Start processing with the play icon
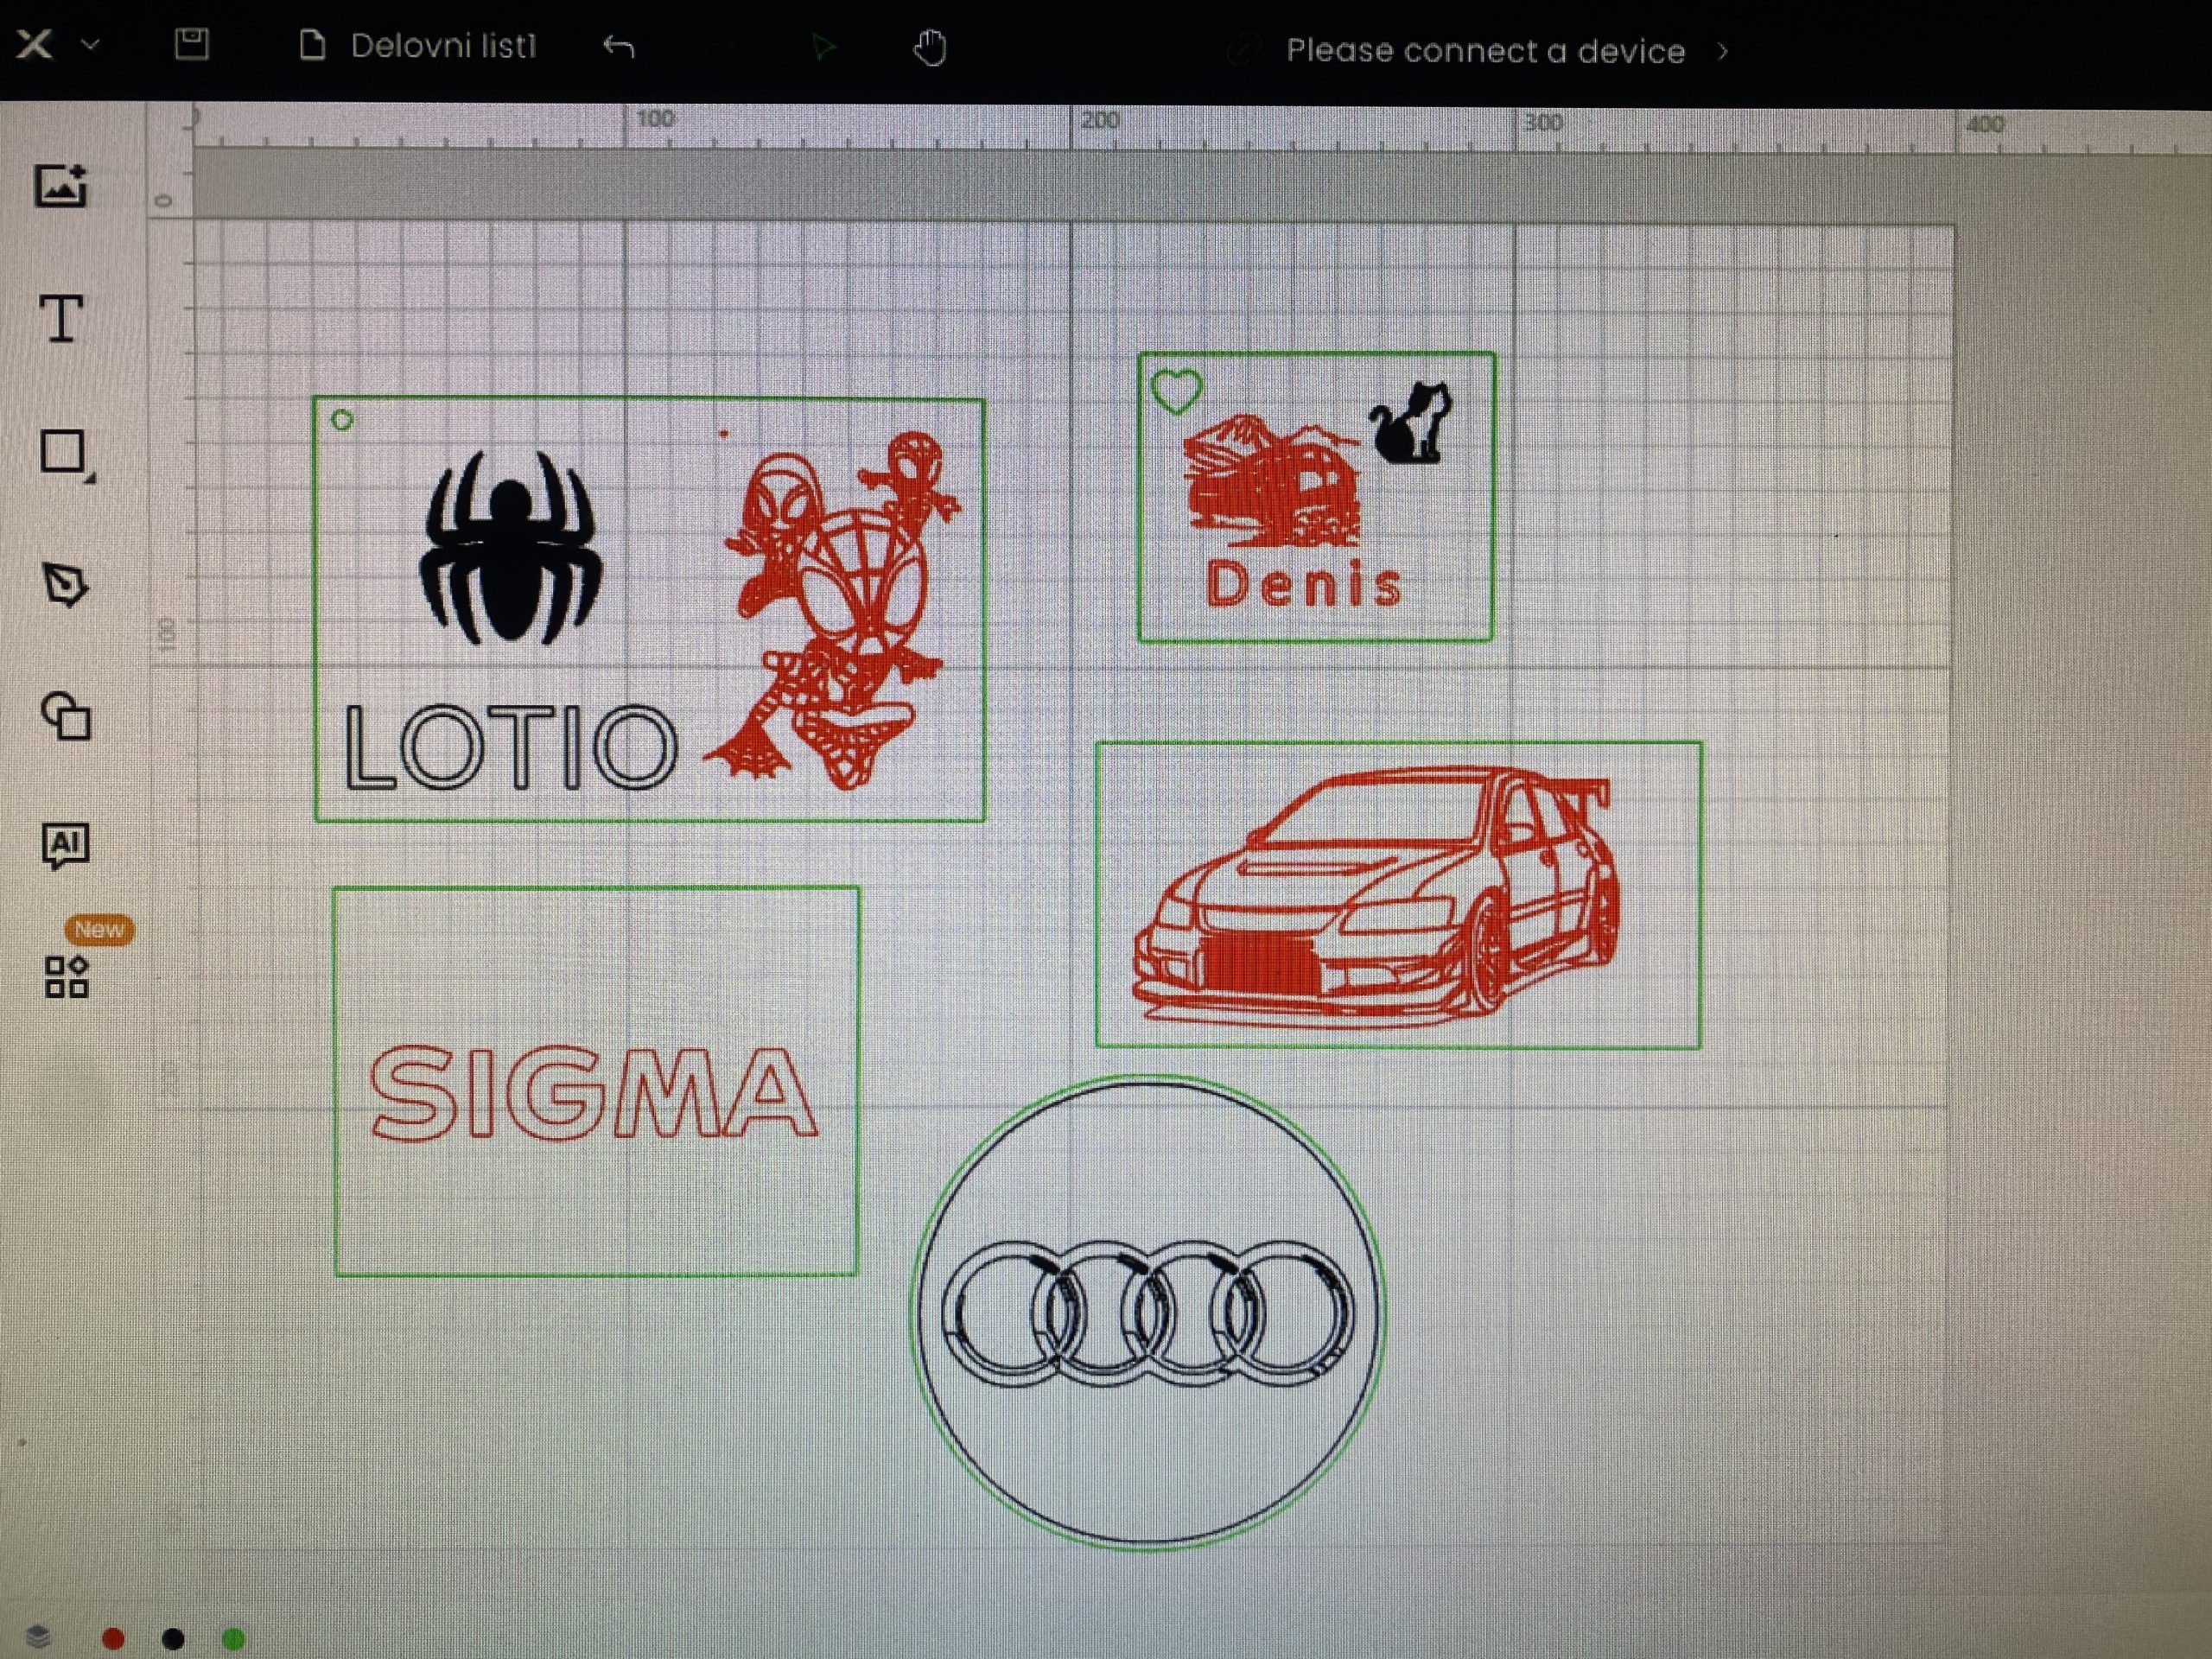 point(822,47)
